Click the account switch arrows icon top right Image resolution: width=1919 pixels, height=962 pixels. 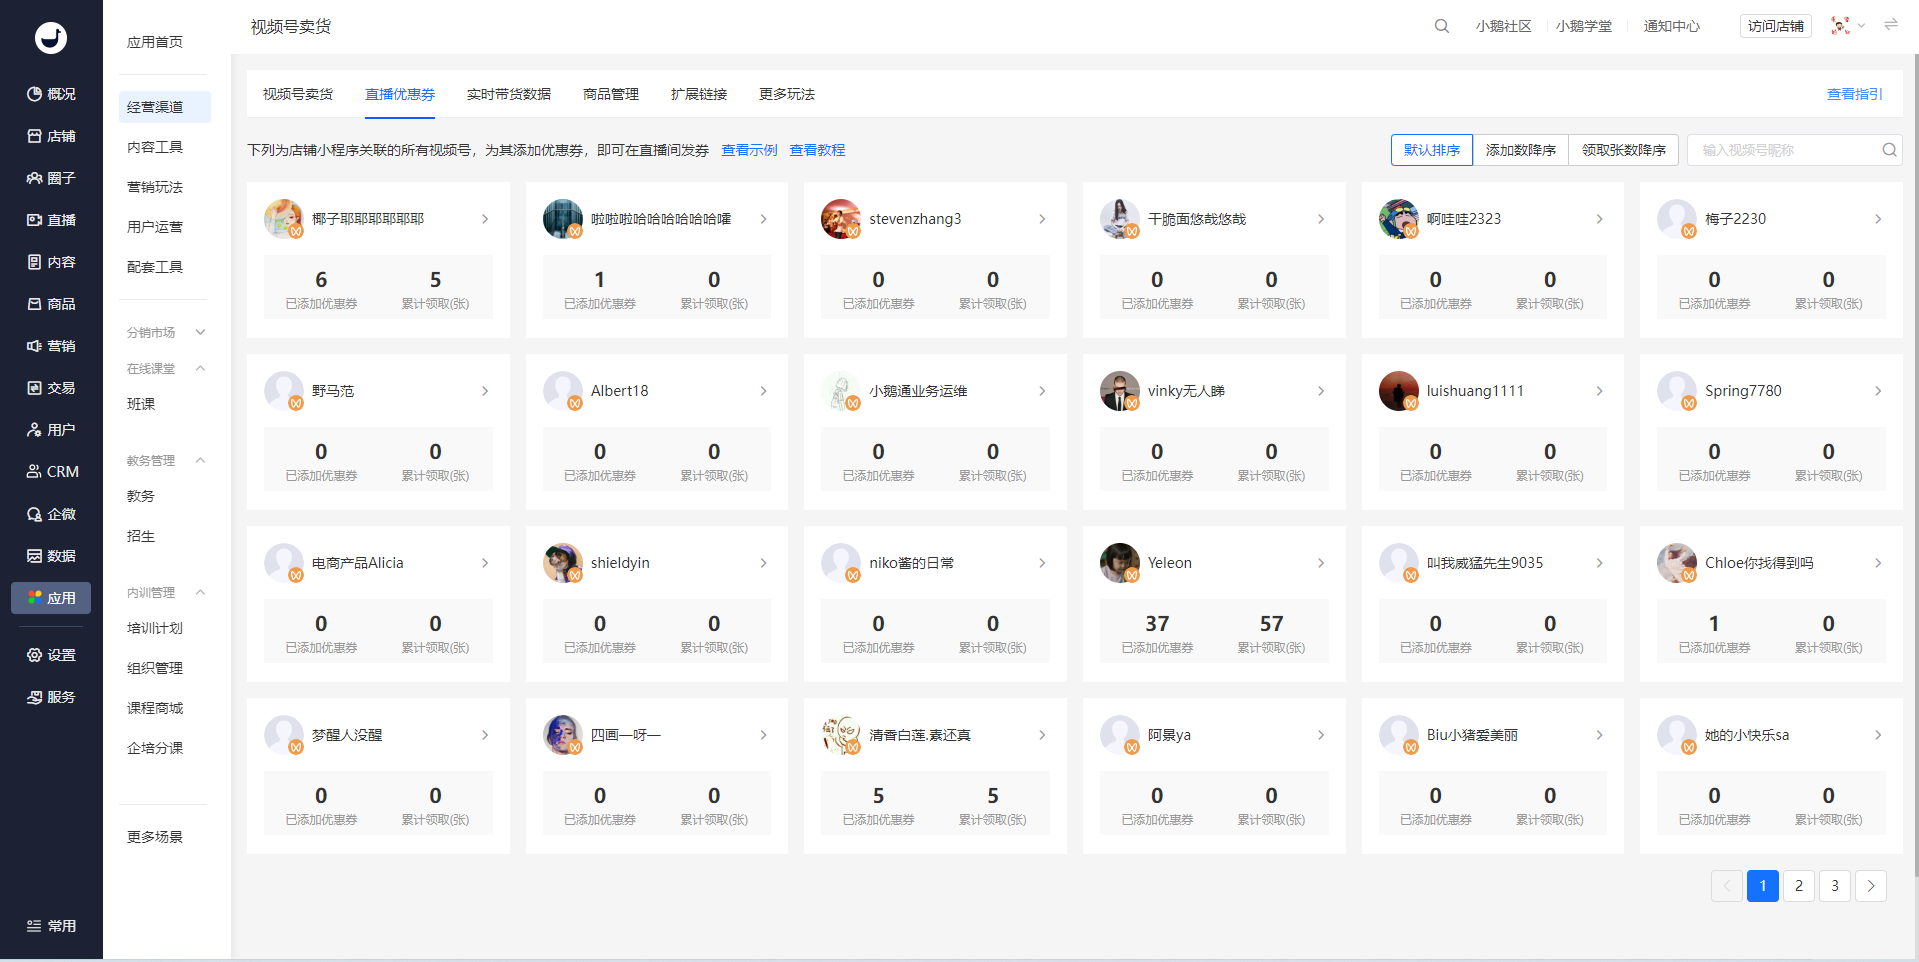[x=1891, y=25]
